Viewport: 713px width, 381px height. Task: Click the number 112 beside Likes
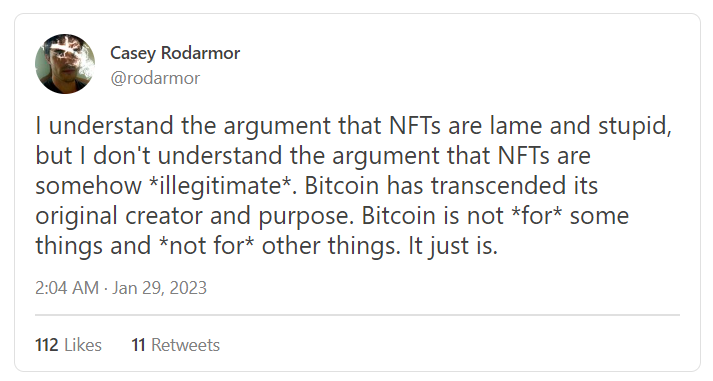(x=47, y=345)
